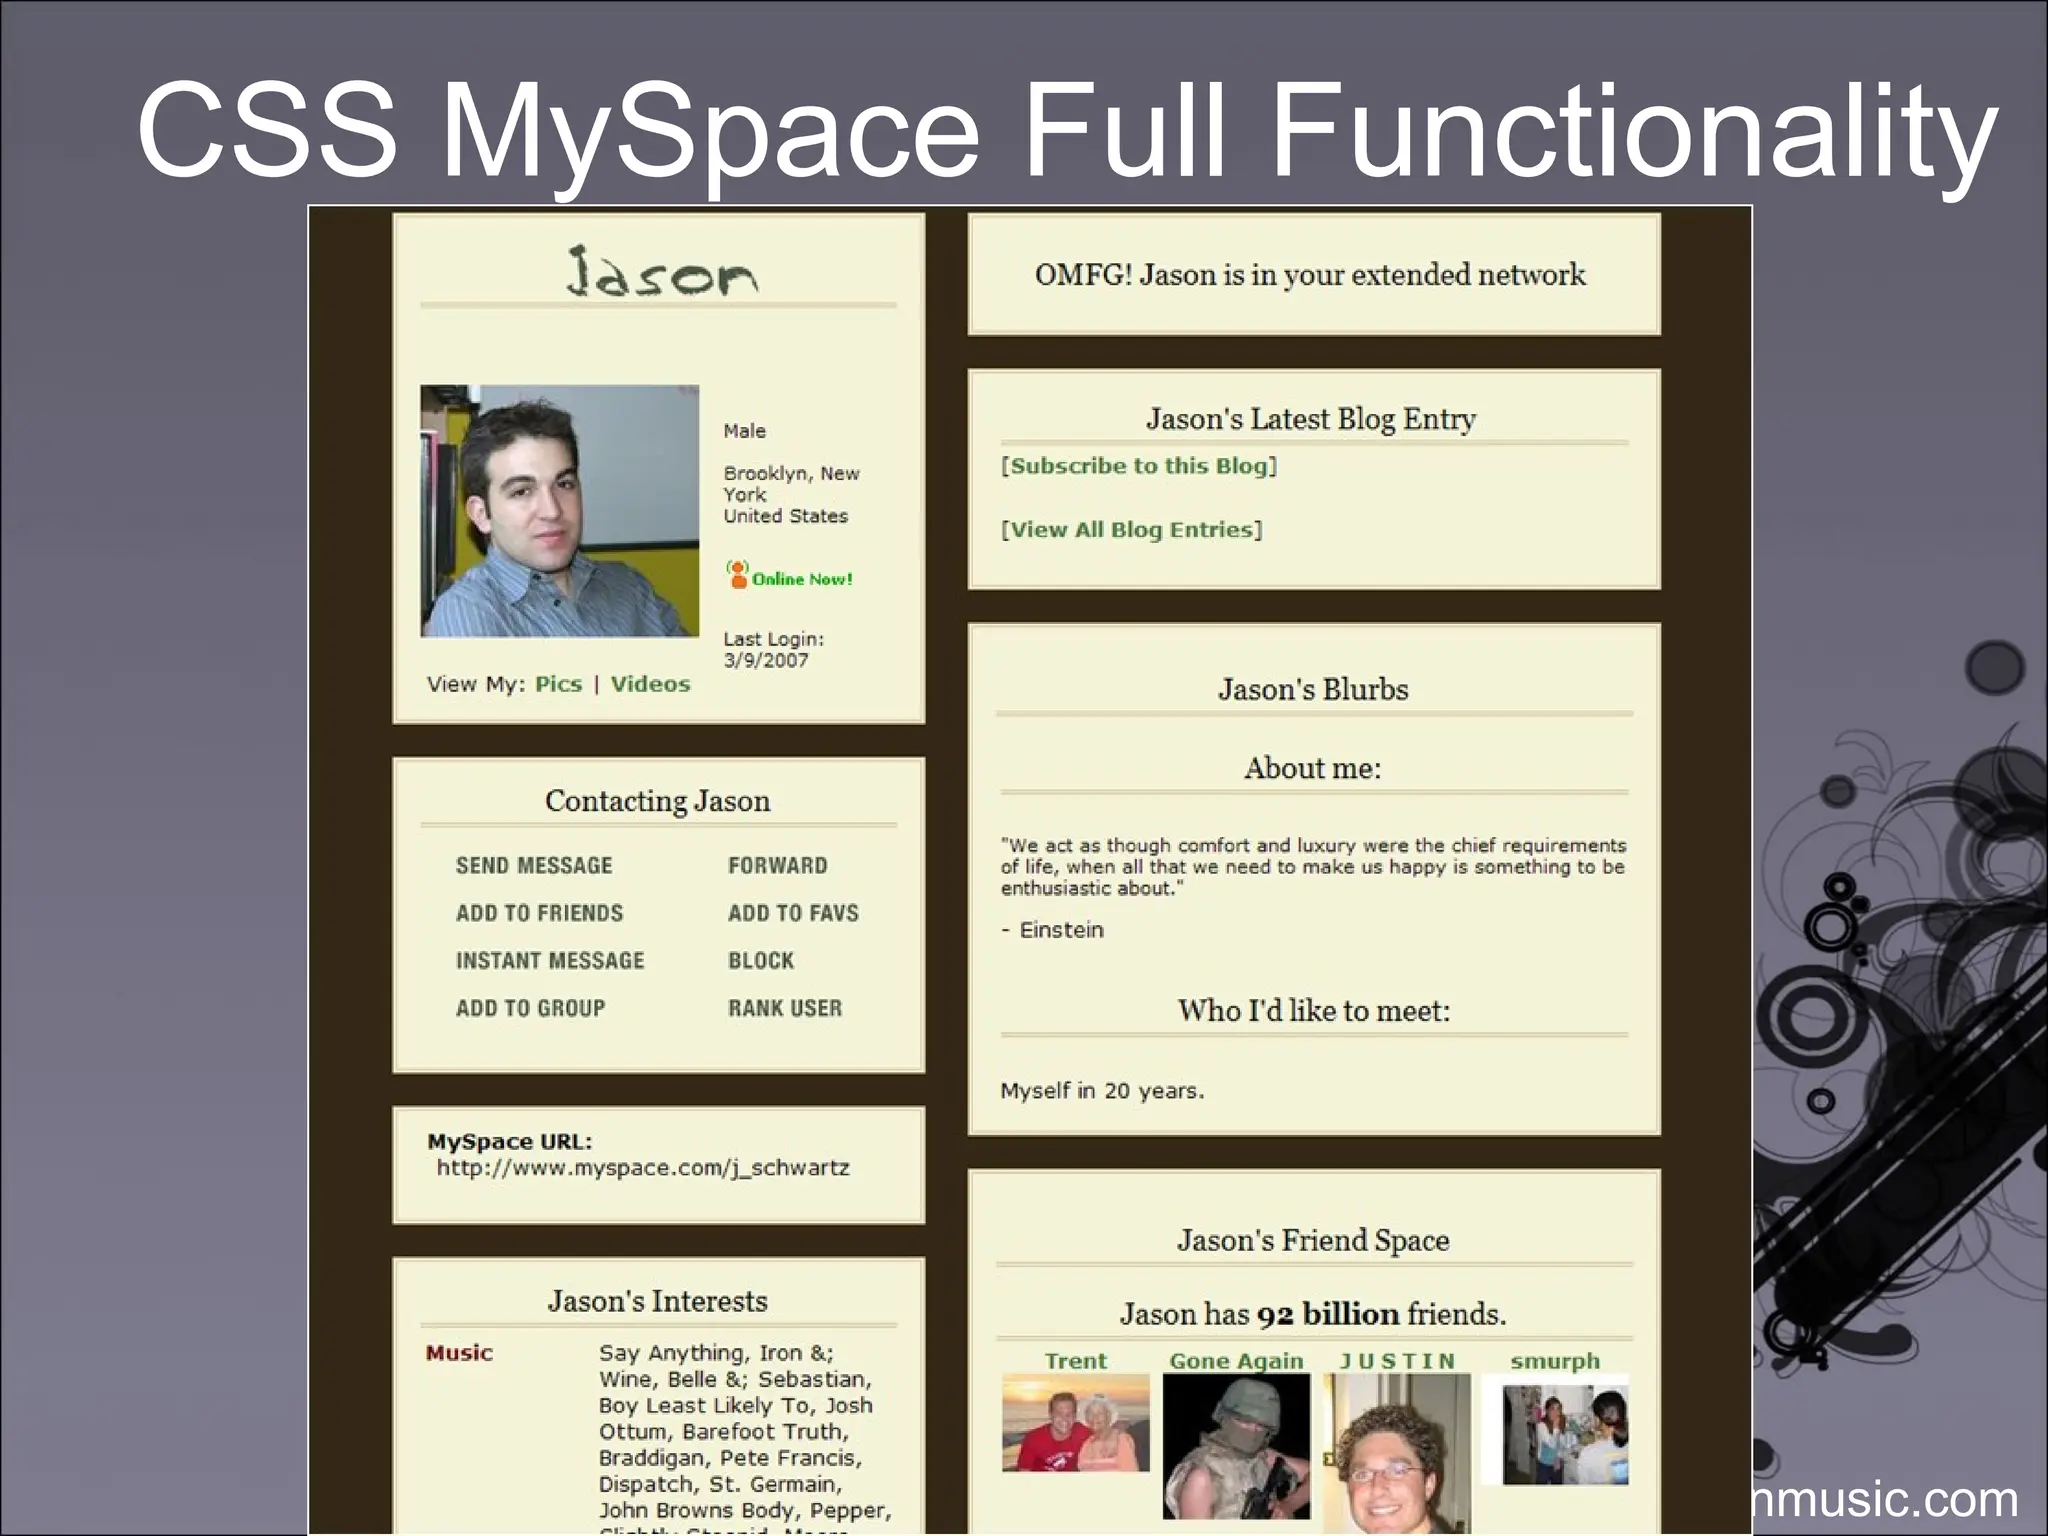2048x1536 pixels.
Task: Click JUSTIN's friend thumbnail photo
Action: [x=1397, y=1454]
